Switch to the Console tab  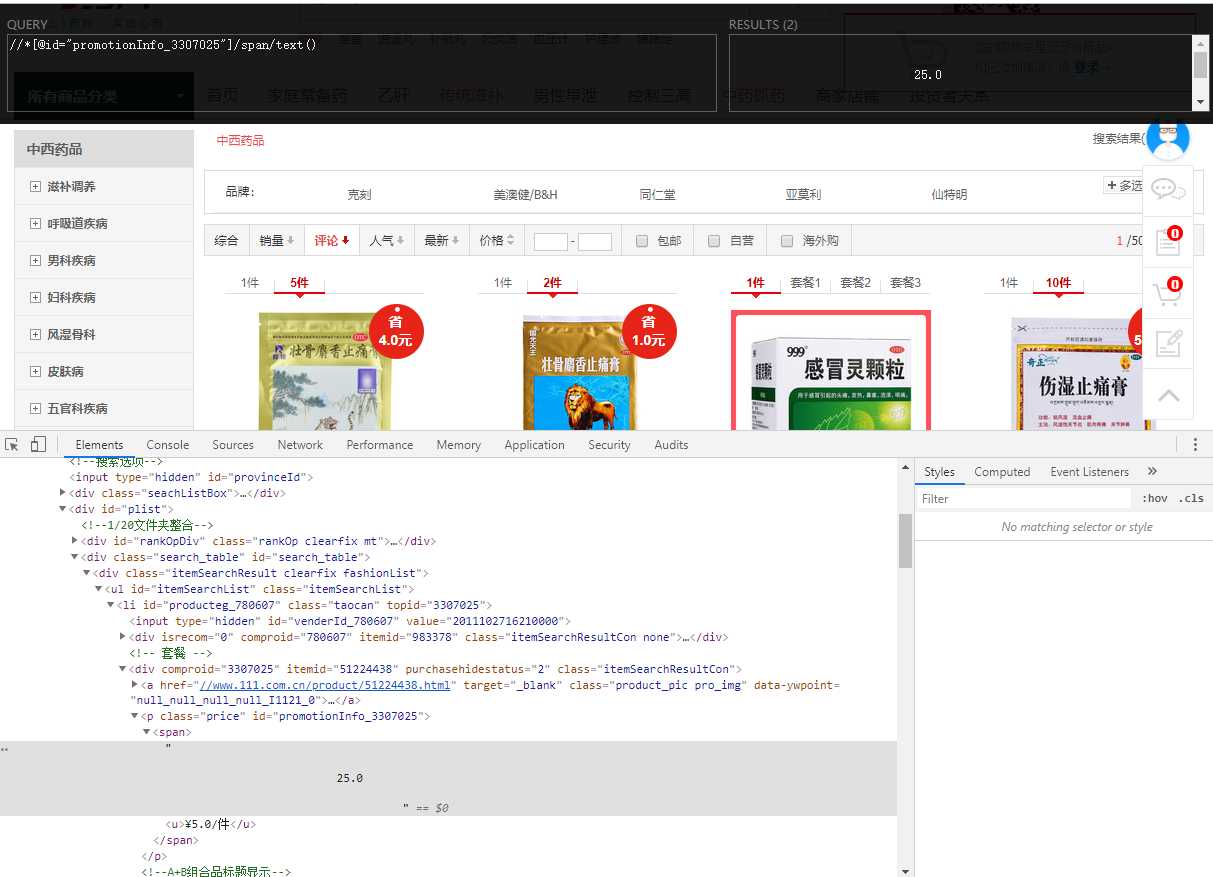pos(167,445)
